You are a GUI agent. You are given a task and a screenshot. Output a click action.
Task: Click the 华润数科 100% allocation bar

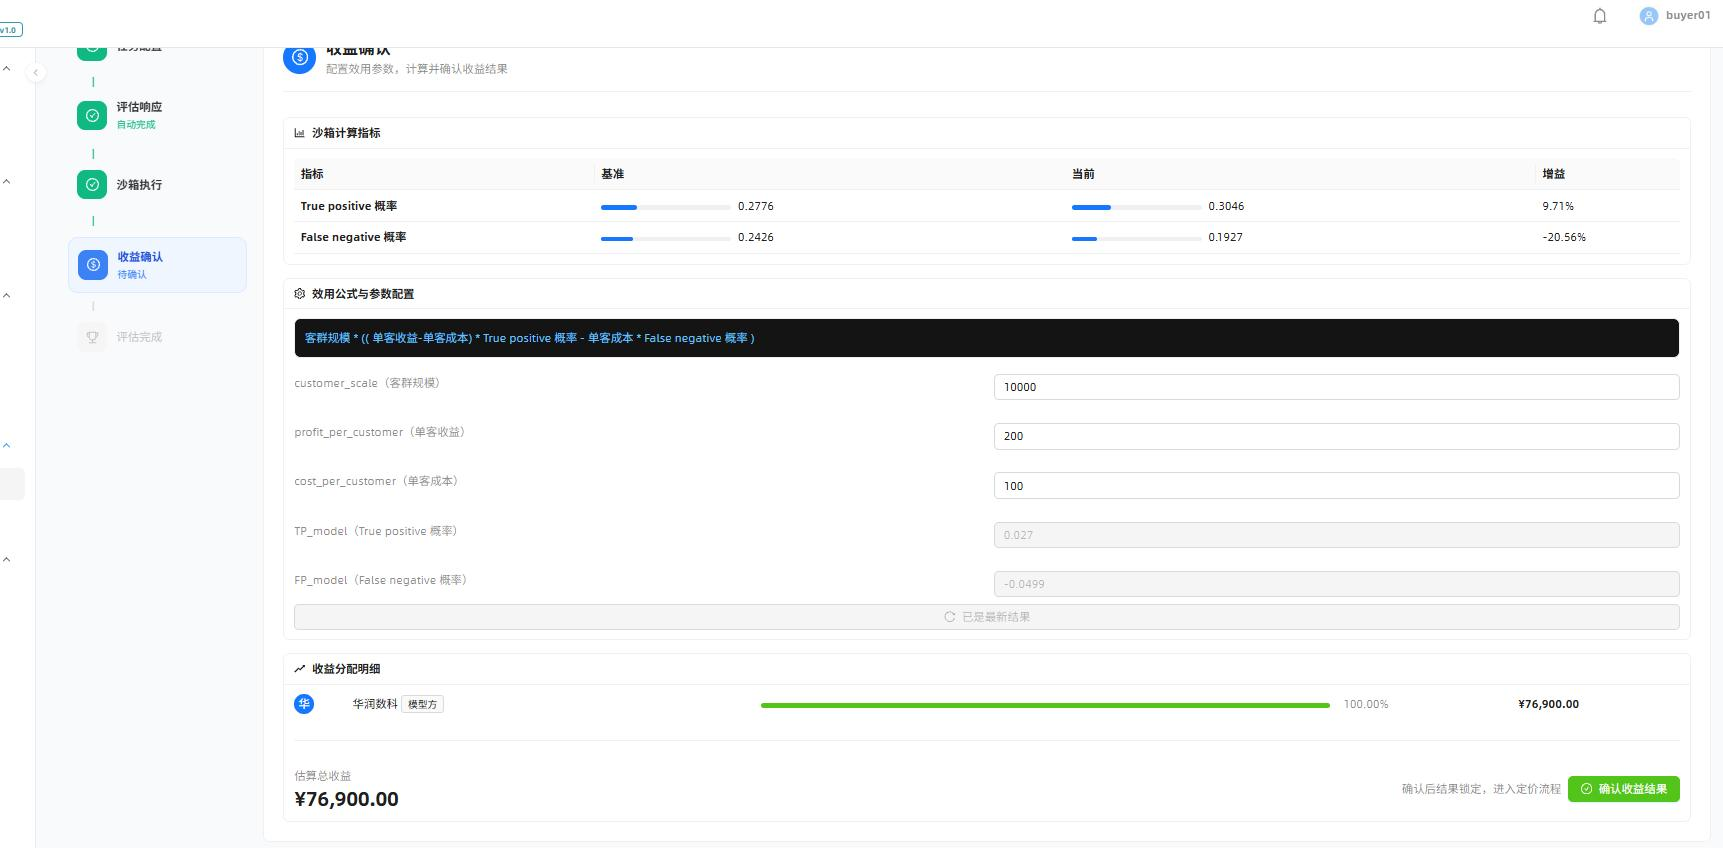[1045, 705]
